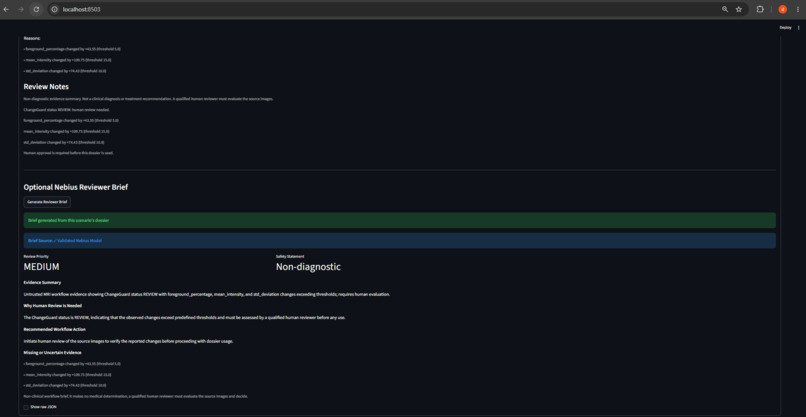Click the Streamlit Deploy button
The image size is (806, 417).
[x=785, y=28]
